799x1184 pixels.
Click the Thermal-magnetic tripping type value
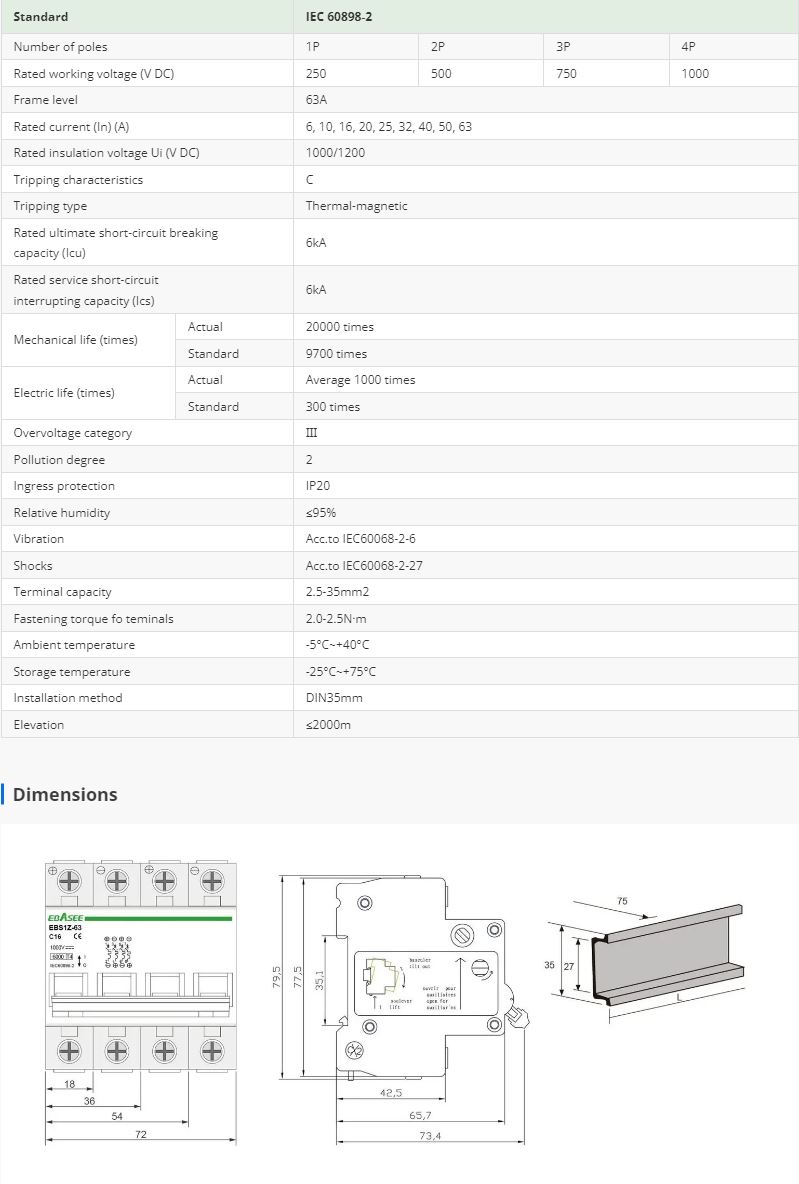356,206
